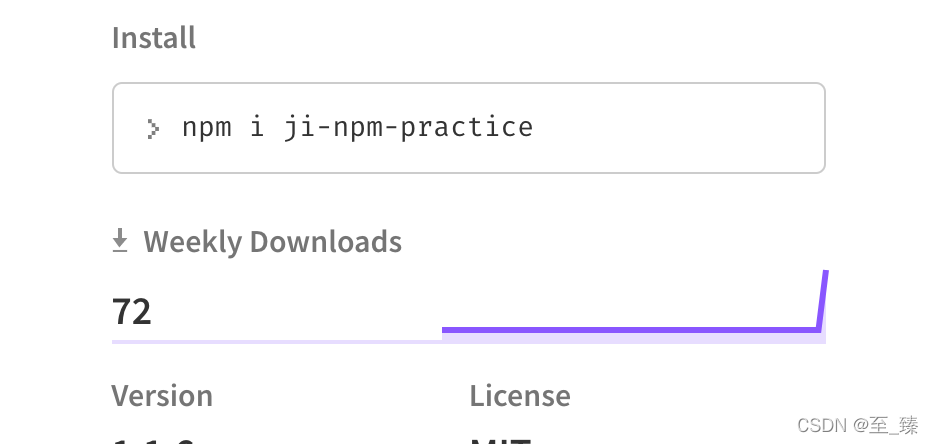The image size is (934, 444).
Task: Click the License label
Action: click(520, 396)
